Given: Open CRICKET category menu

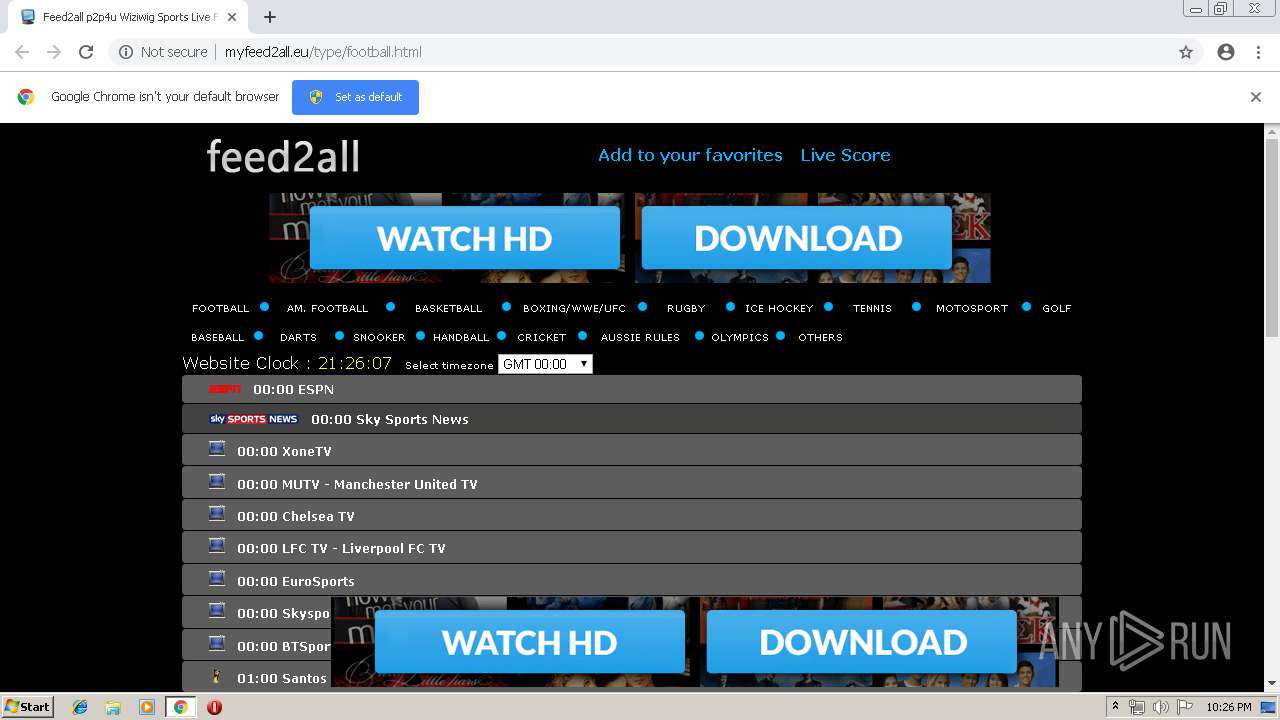Looking at the screenshot, I should [542, 337].
